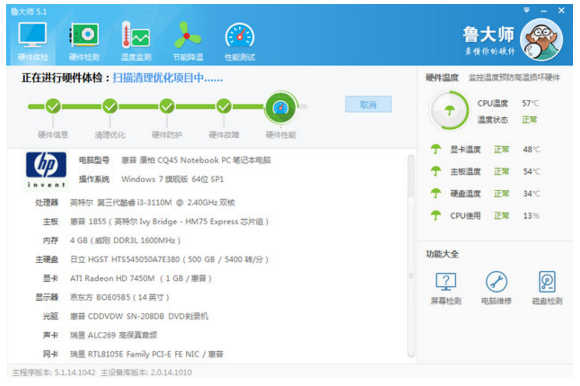Open the 性能测试 speedometer benchmark tab
Image resolution: width=580 pixels, height=386 pixels.
tap(240, 41)
